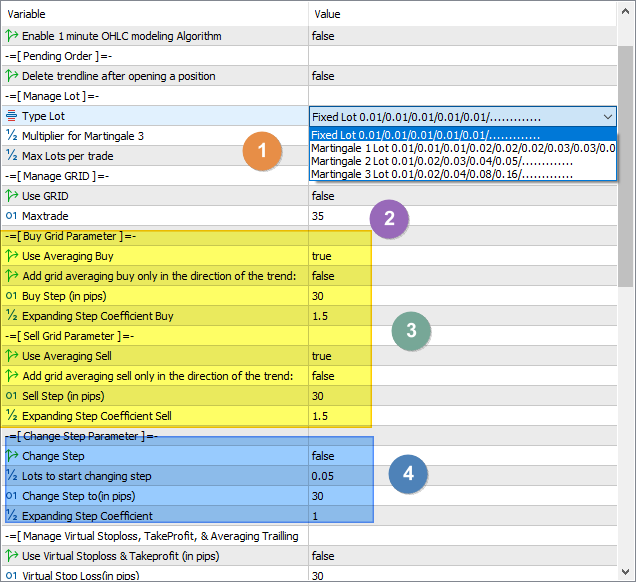Toggle Use Averaging Sell true value
The height and width of the screenshot is (582, 636).
point(322,356)
